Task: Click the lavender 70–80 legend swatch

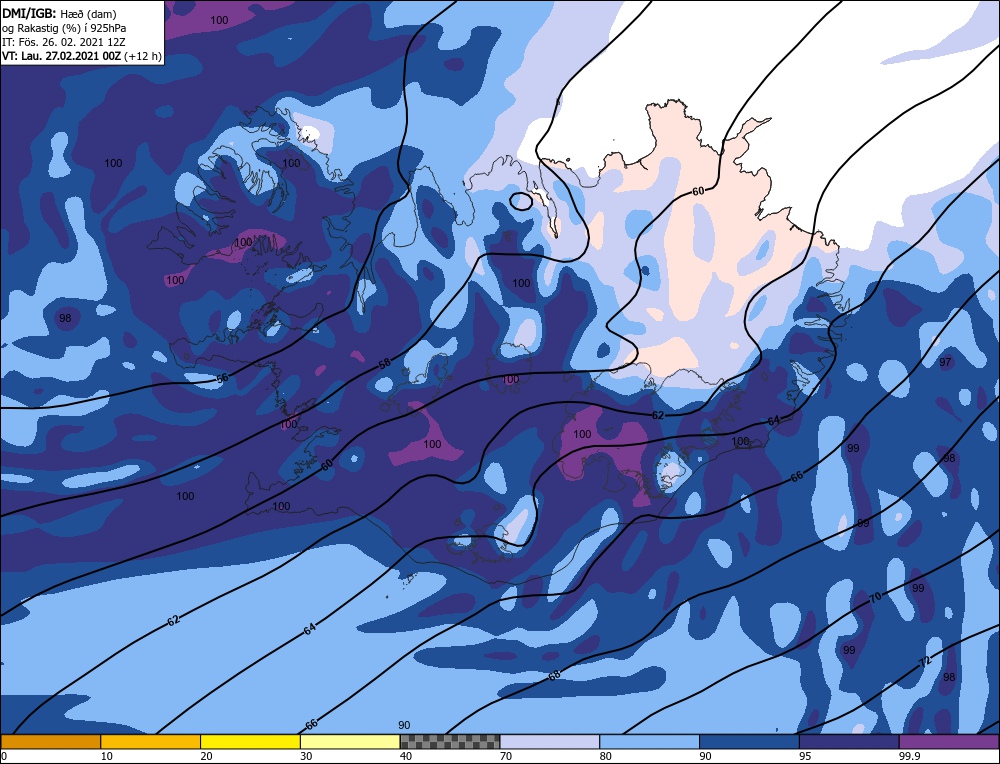Action: 550,741
